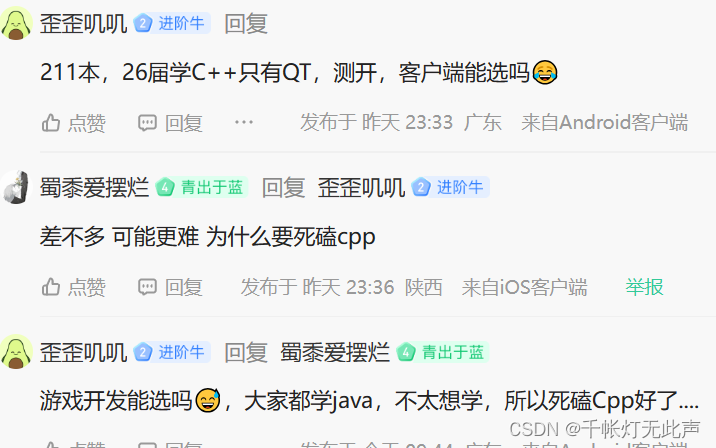This screenshot has width=716, height=448.
Task: Click the 回复 text under first comment
Action: [184, 123]
